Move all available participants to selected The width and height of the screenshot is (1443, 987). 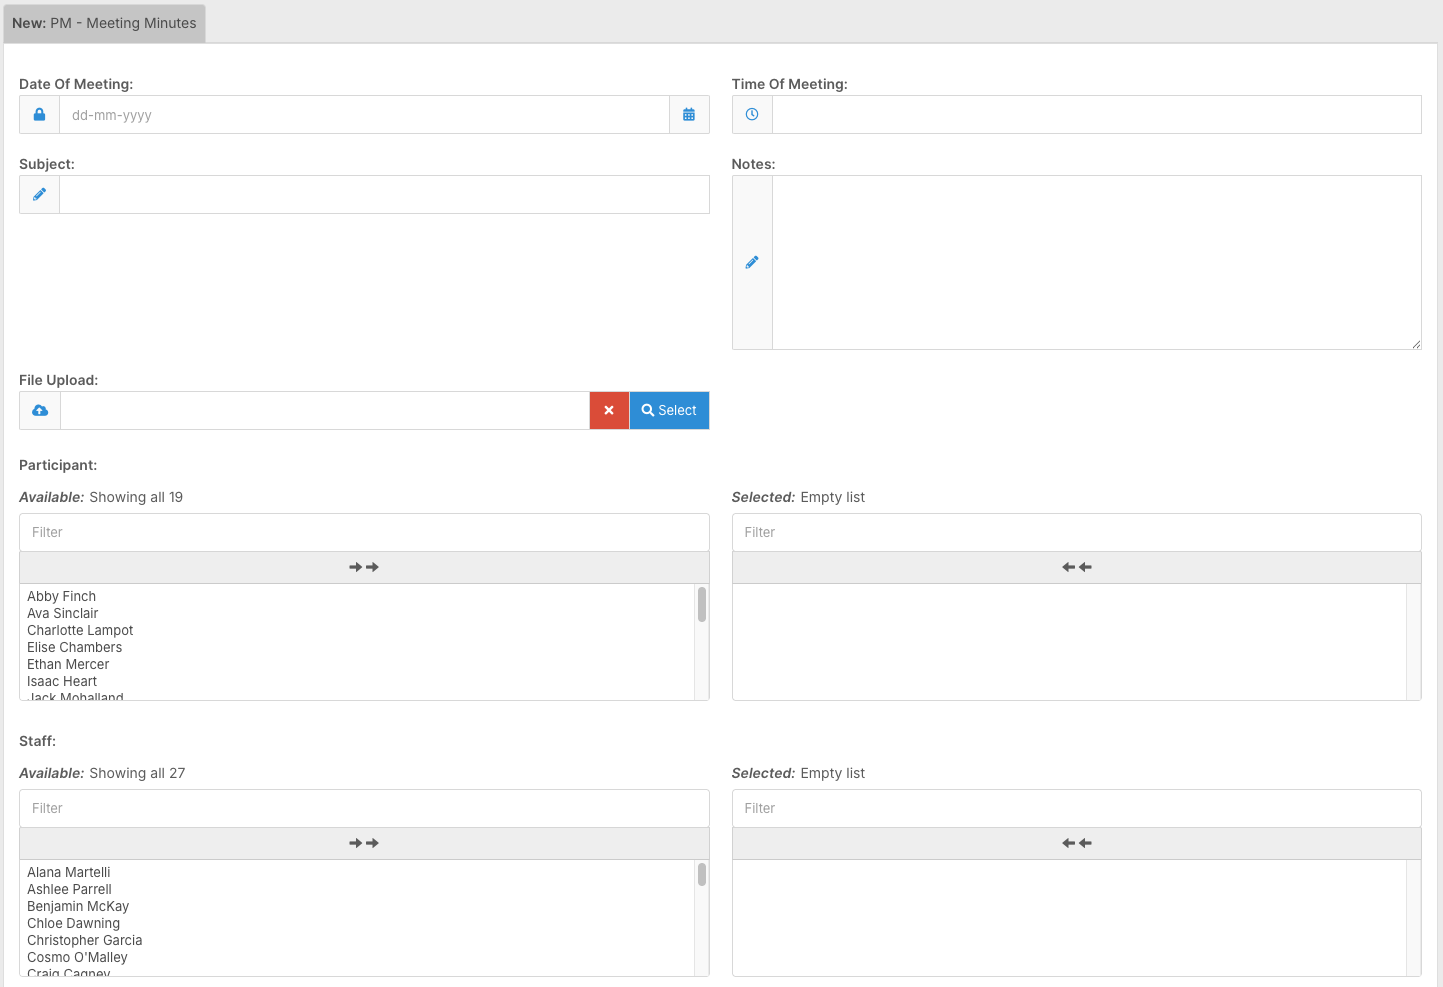click(x=364, y=568)
